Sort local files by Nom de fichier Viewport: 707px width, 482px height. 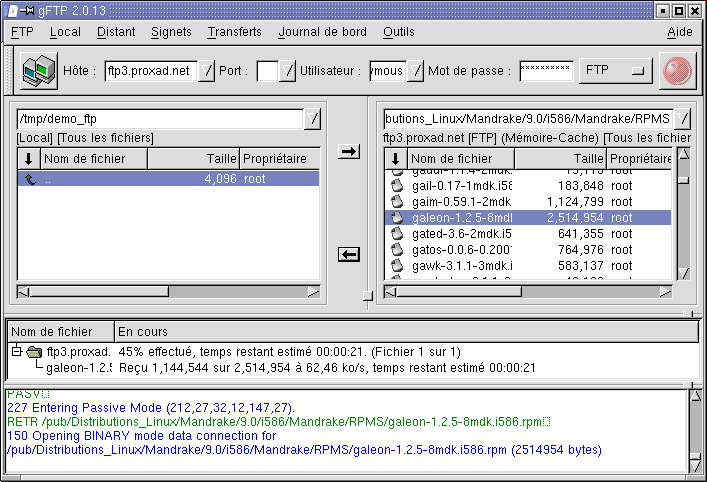tap(94, 159)
